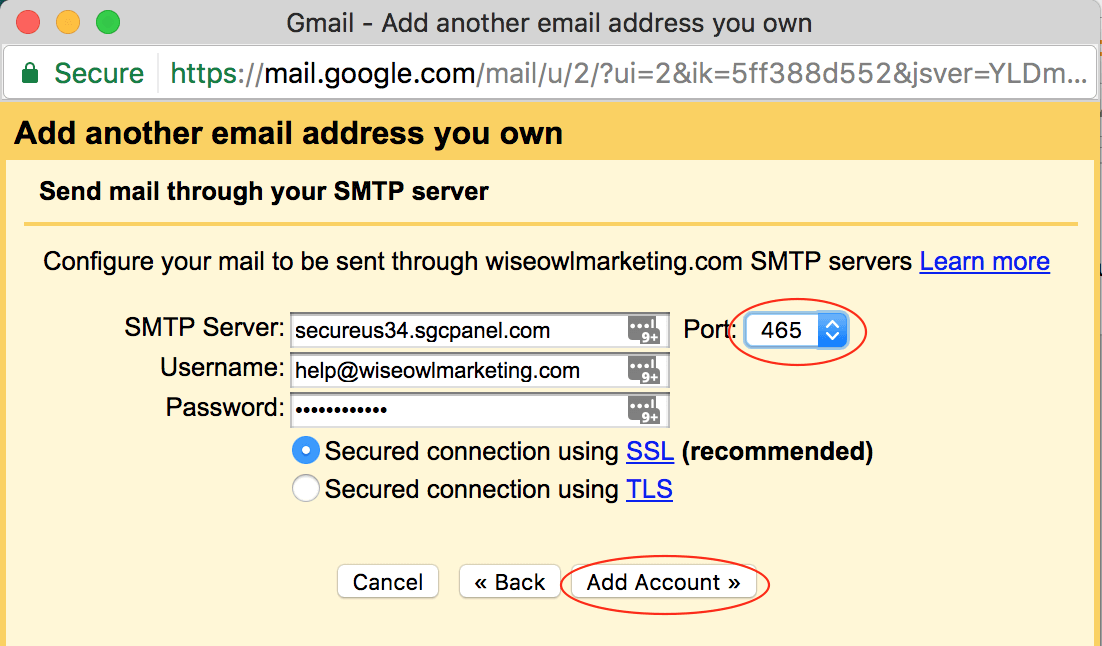Click the Add Account button

click(662, 581)
